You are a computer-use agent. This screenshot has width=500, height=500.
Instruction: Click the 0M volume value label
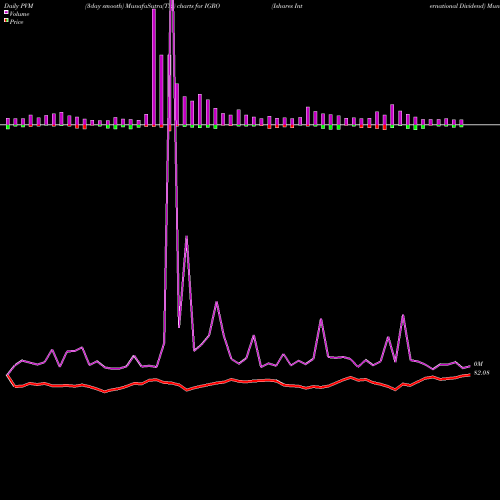tap(478, 364)
